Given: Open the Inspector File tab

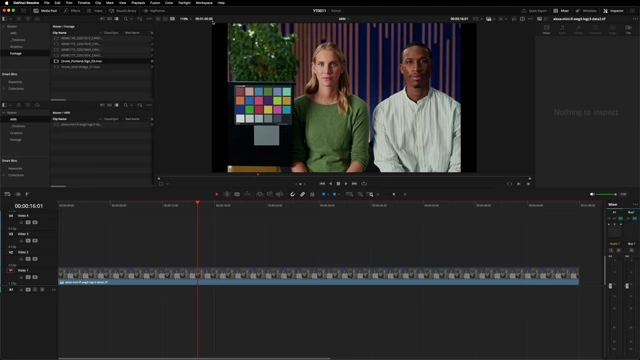Looking at the screenshot, I should click(x=629, y=29).
